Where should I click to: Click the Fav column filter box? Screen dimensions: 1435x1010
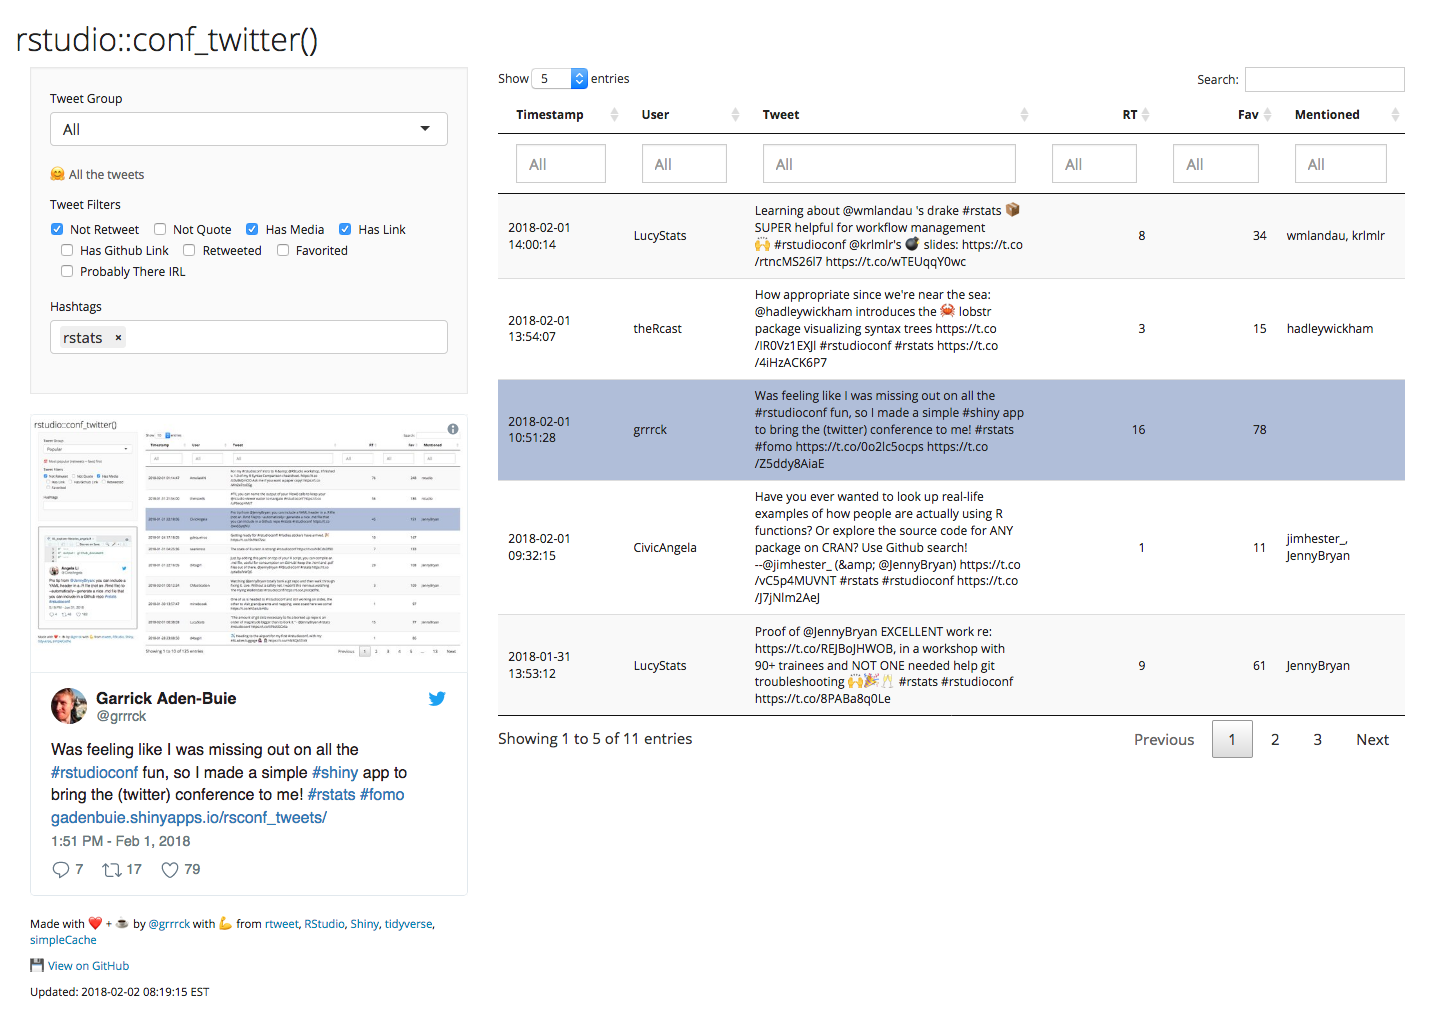(x=1216, y=164)
